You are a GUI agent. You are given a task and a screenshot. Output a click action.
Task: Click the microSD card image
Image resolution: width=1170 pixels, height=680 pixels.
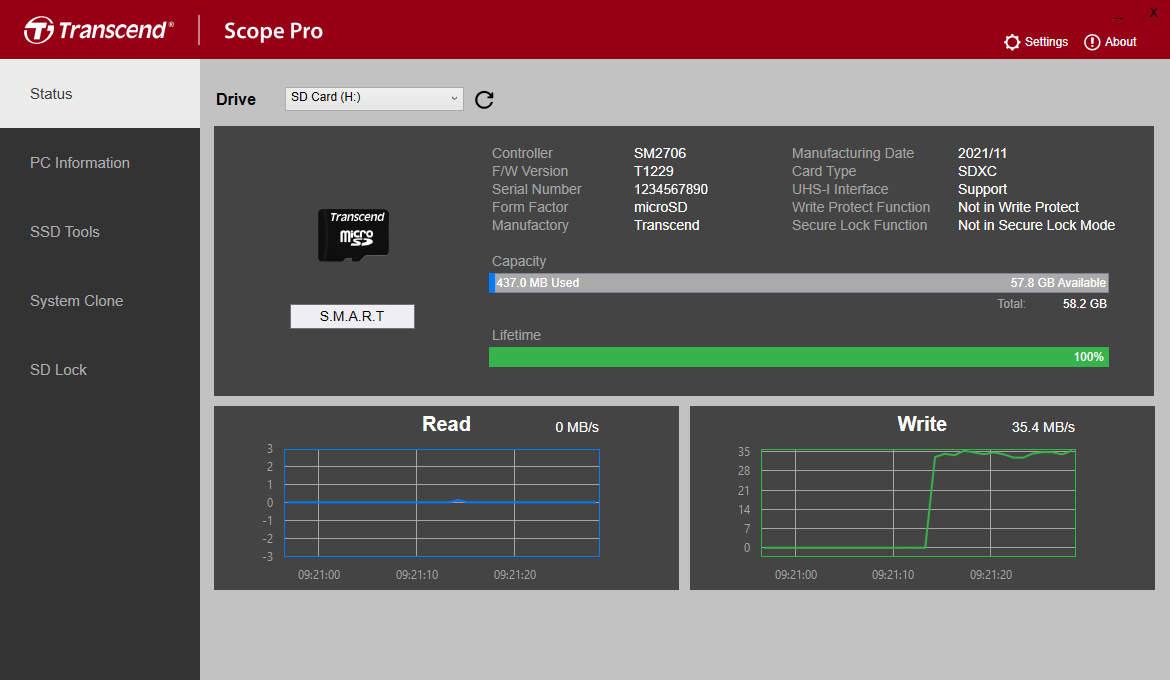pyautogui.click(x=354, y=235)
